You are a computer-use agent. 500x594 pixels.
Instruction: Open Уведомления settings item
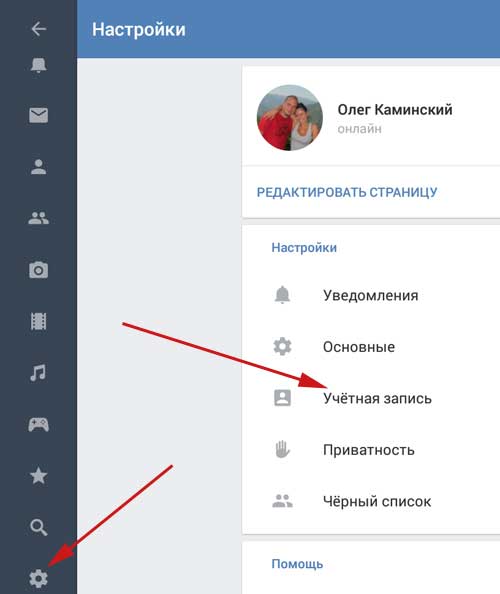point(371,295)
